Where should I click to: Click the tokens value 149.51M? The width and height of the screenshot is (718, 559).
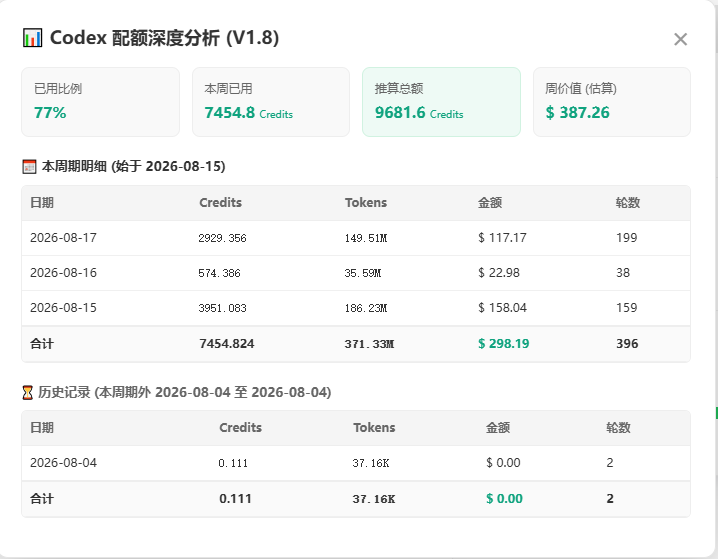tap(366, 238)
